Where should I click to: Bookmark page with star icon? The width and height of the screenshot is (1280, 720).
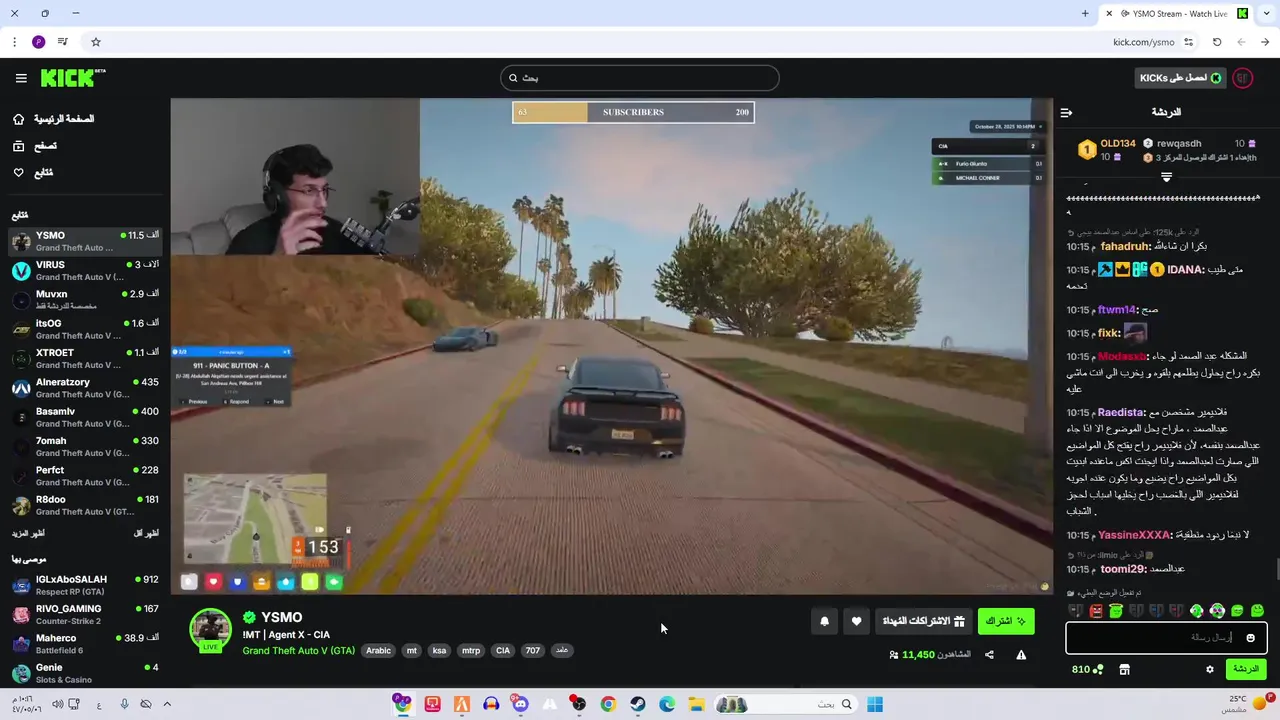(x=96, y=42)
